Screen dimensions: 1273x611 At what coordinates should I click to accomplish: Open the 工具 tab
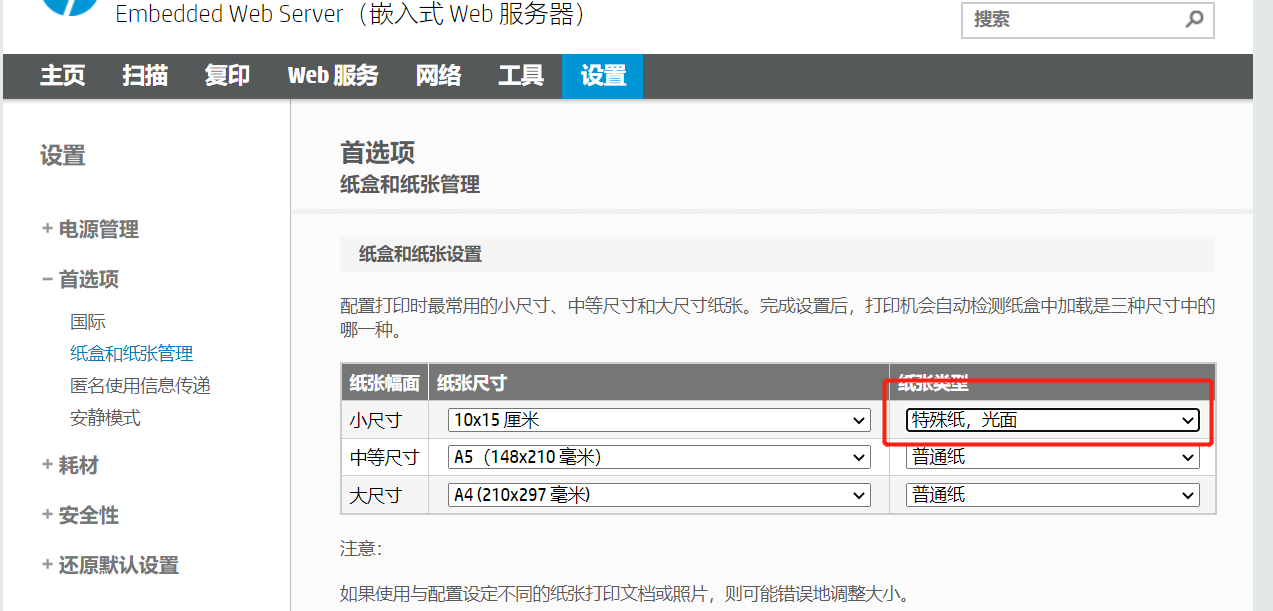coord(520,76)
